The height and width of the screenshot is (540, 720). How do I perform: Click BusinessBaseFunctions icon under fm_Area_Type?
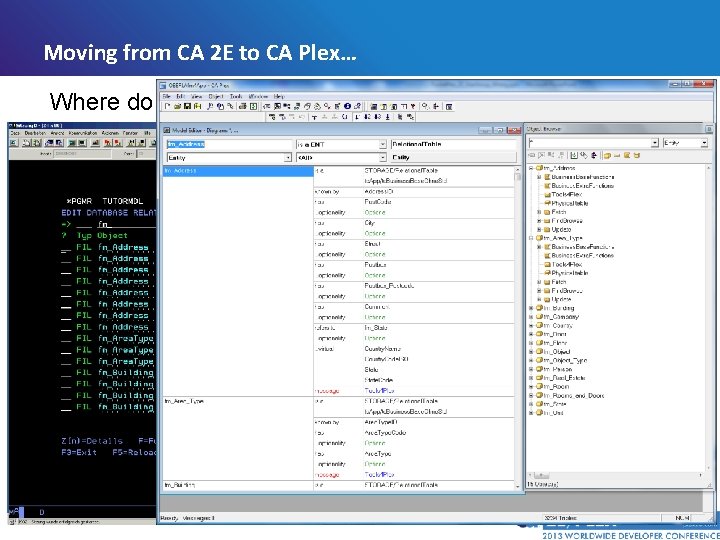pos(547,247)
